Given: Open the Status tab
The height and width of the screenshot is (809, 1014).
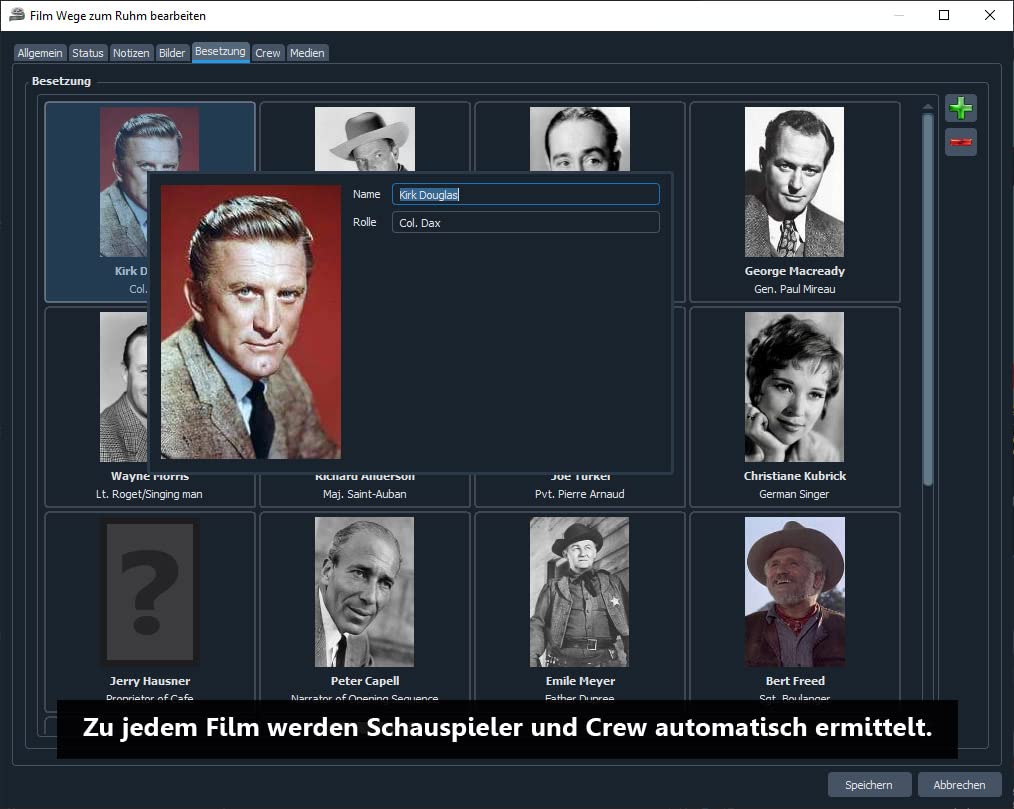Looking at the screenshot, I should pyautogui.click(x=87, y=53).
